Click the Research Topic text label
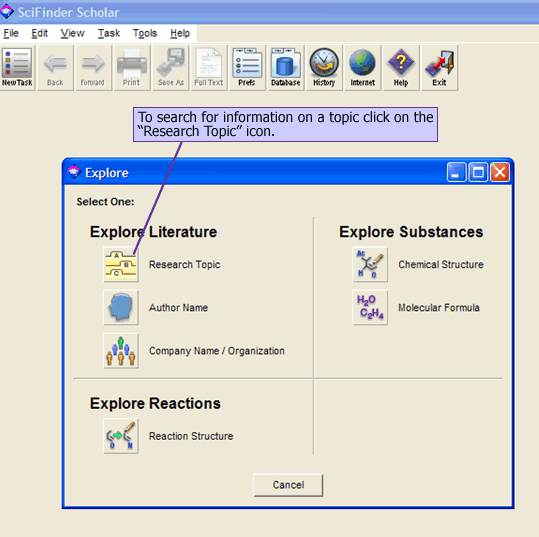Viewport: 539px width, 537px height. (x=185, y=264)
